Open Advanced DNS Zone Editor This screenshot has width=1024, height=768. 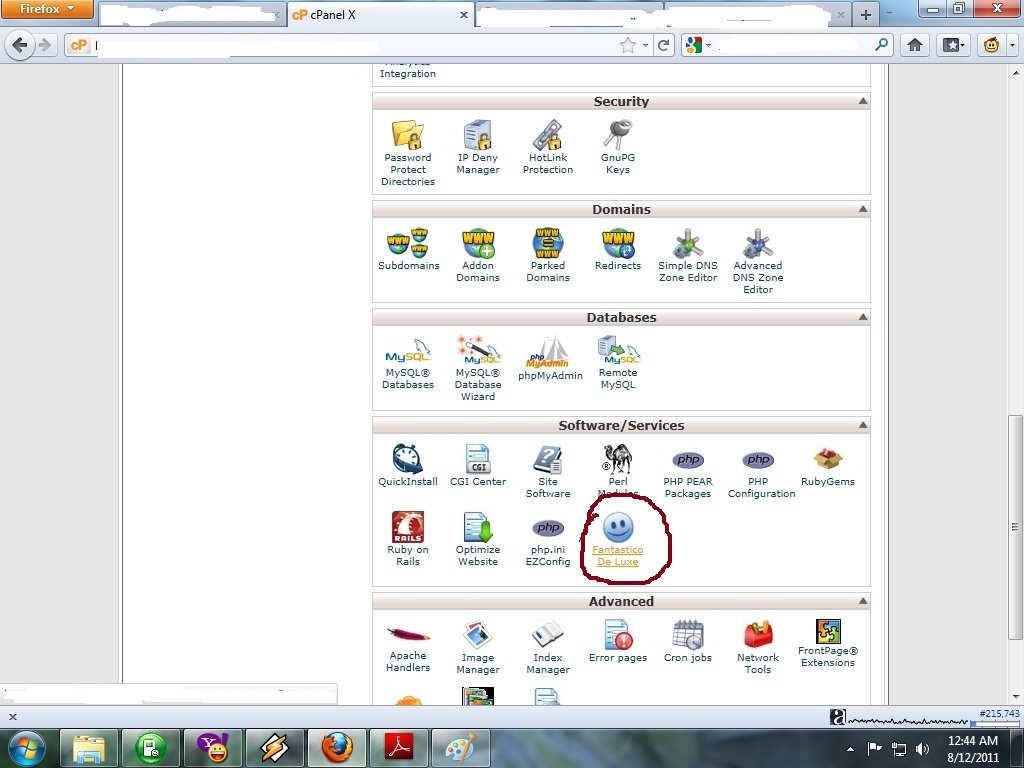(x=758, y=261)
